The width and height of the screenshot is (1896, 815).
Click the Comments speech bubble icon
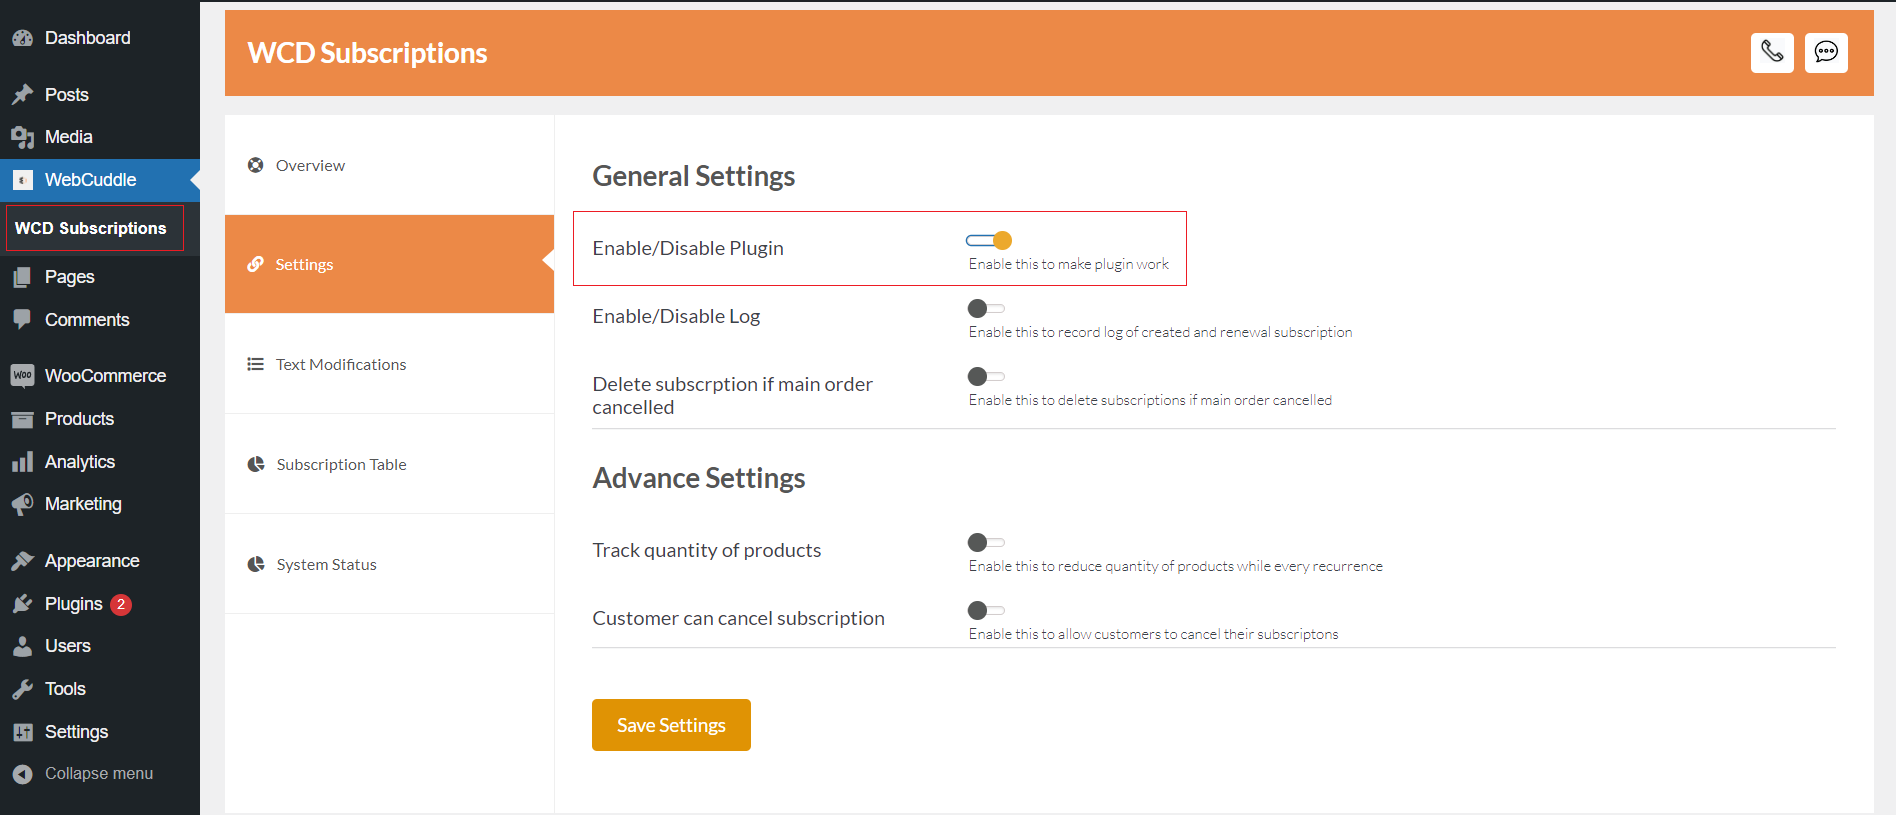pyautogui.click(x=22, y=320)
